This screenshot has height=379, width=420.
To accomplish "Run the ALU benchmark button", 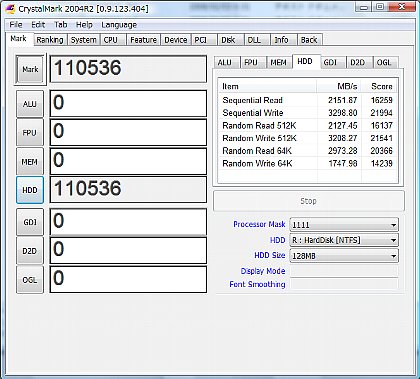I will point(30,104).
